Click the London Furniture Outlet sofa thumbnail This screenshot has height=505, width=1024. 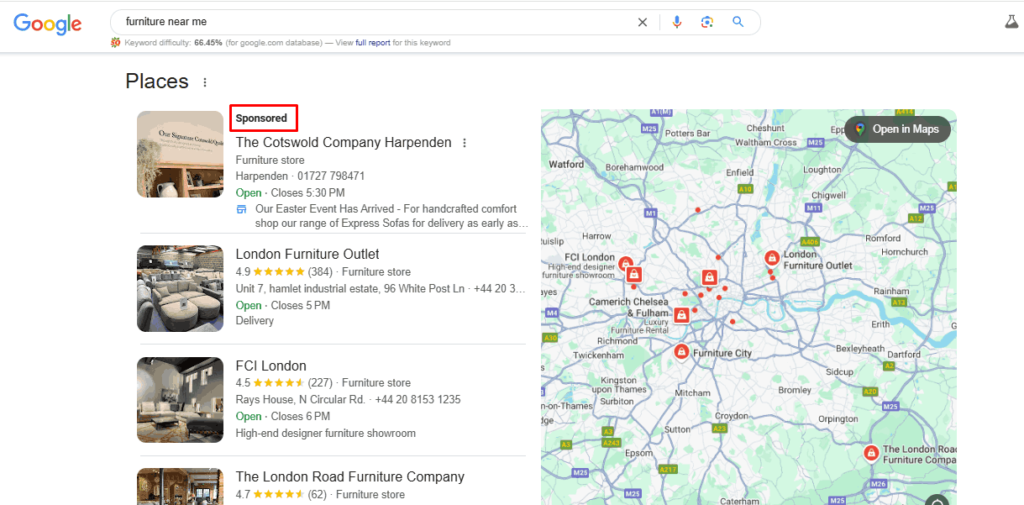tap(180, 289)
